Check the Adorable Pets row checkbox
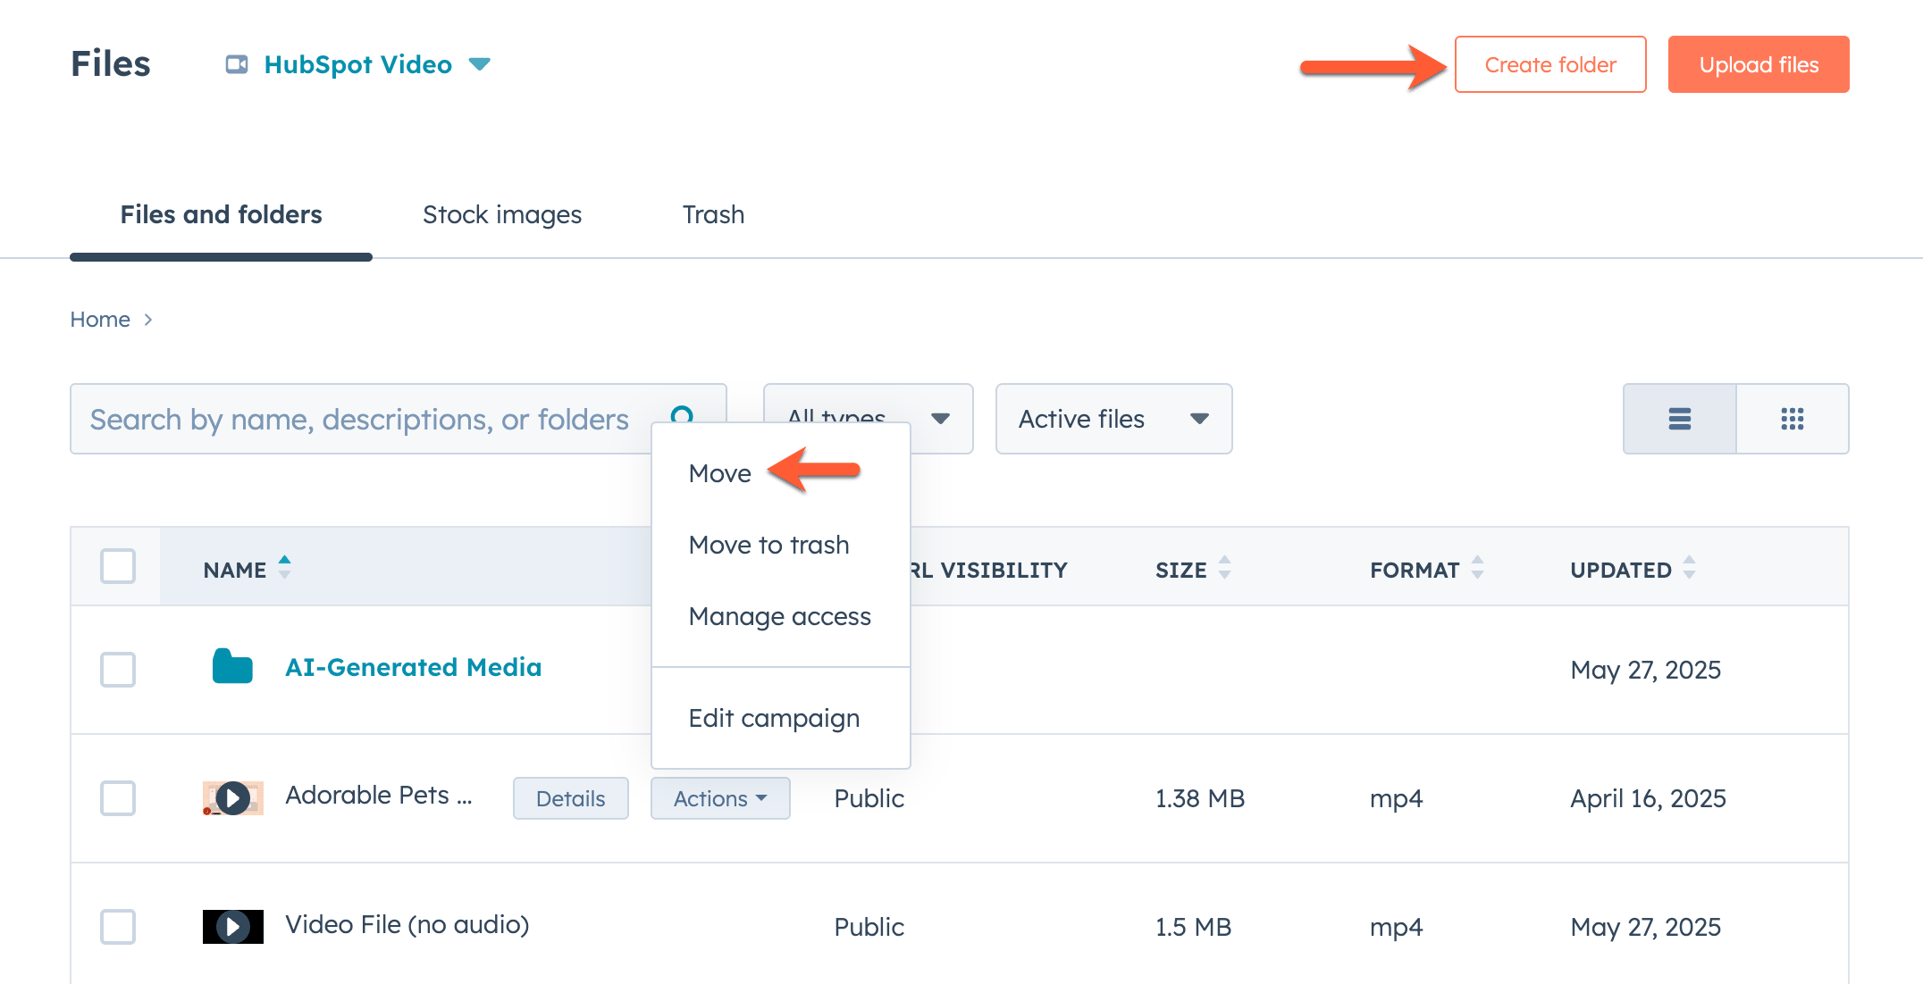This screenshot has height=984, width=1923. (117, 798)
